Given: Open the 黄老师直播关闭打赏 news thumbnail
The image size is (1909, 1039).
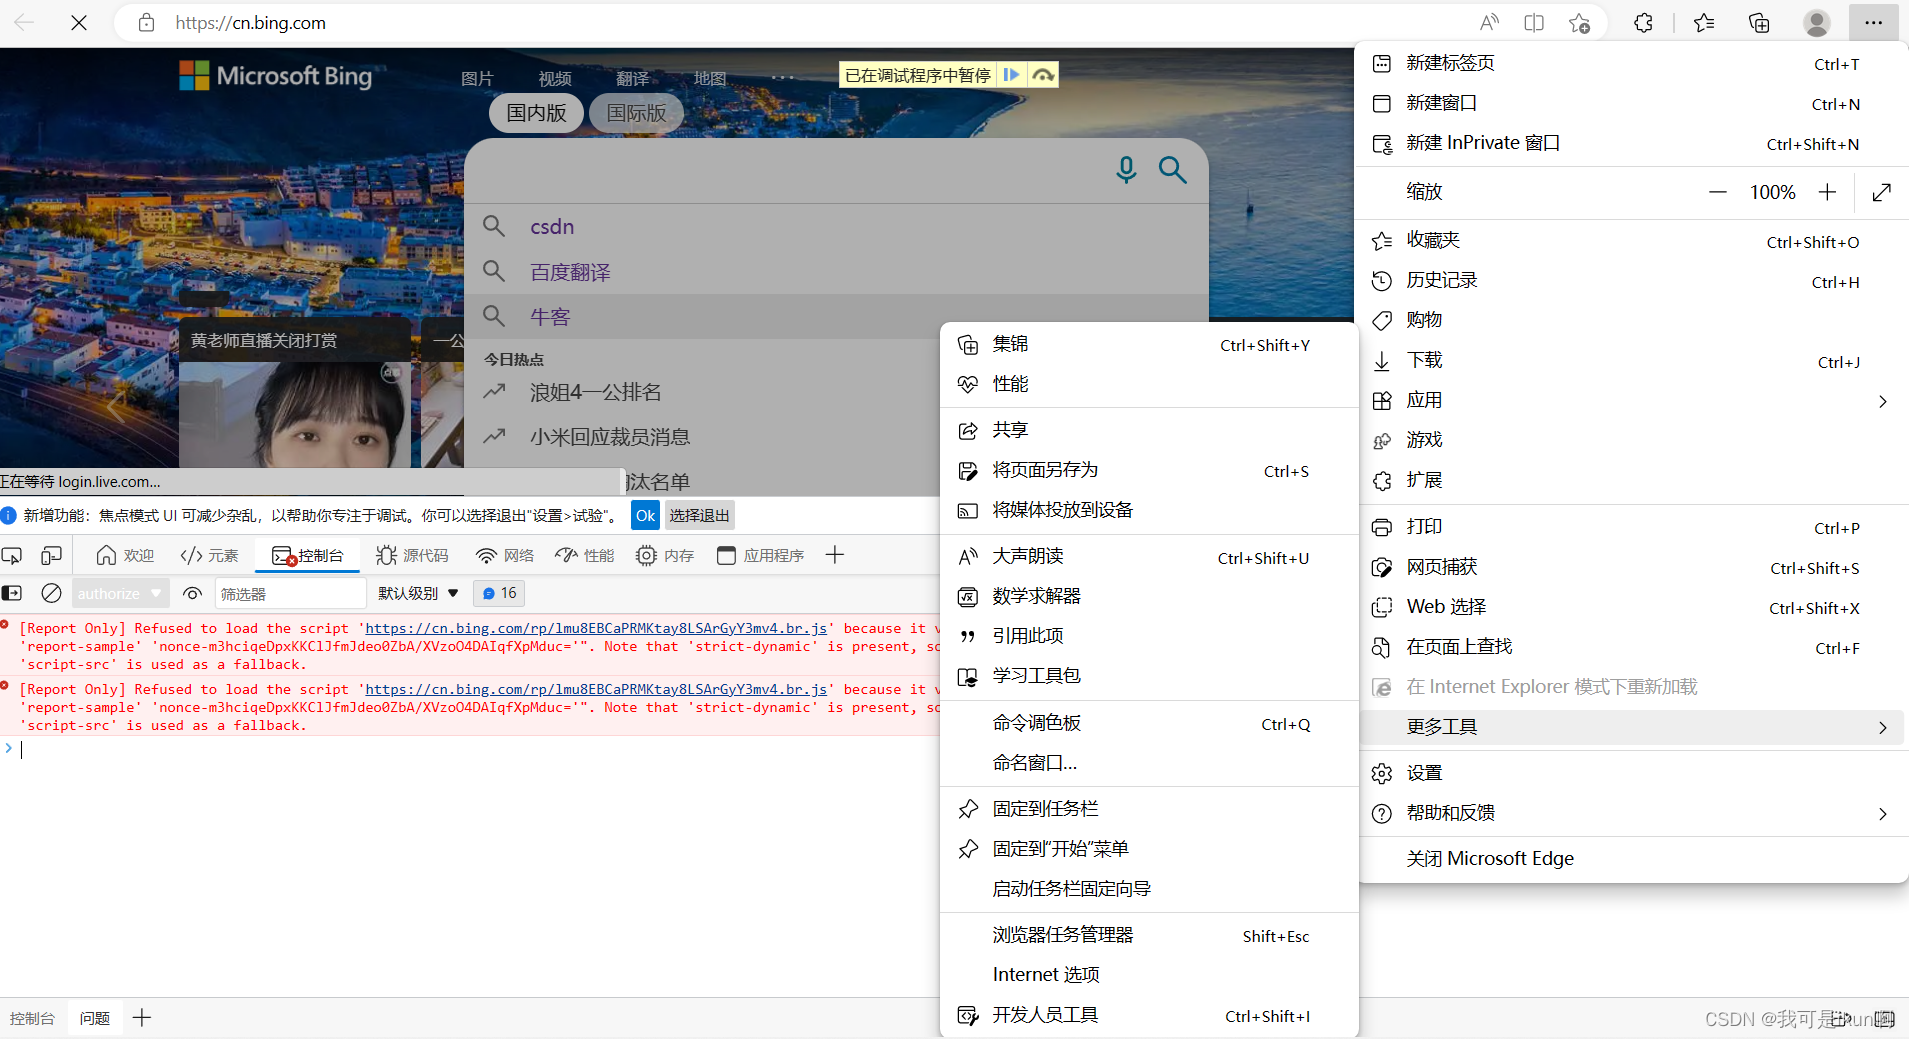Looking at the screenshot, I should (295, 392).
